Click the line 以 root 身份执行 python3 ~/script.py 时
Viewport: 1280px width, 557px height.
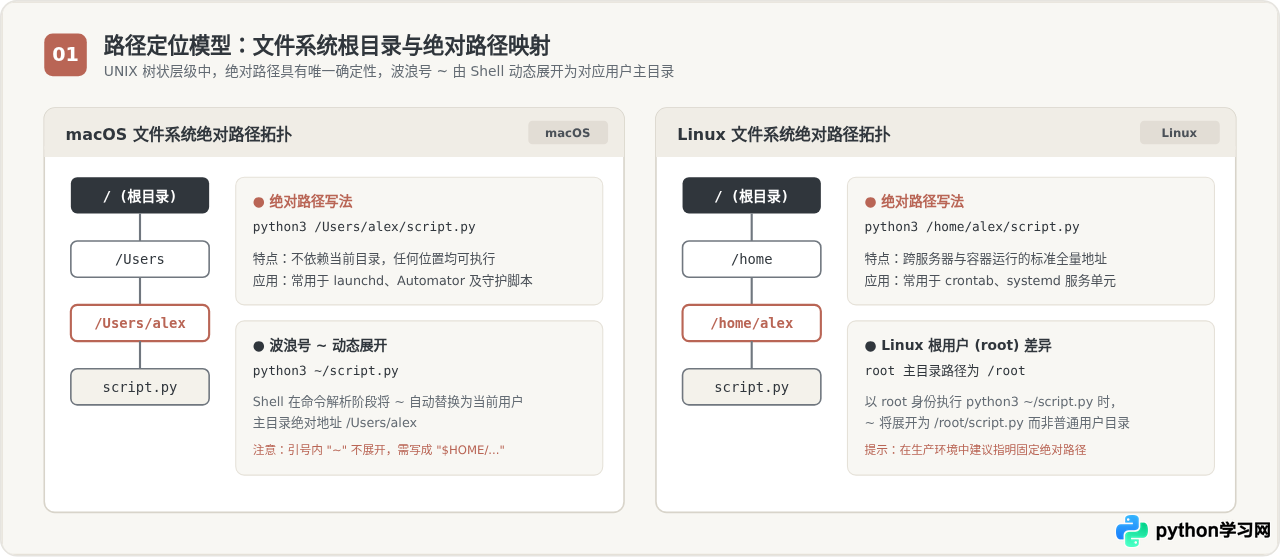click(990, 402)
